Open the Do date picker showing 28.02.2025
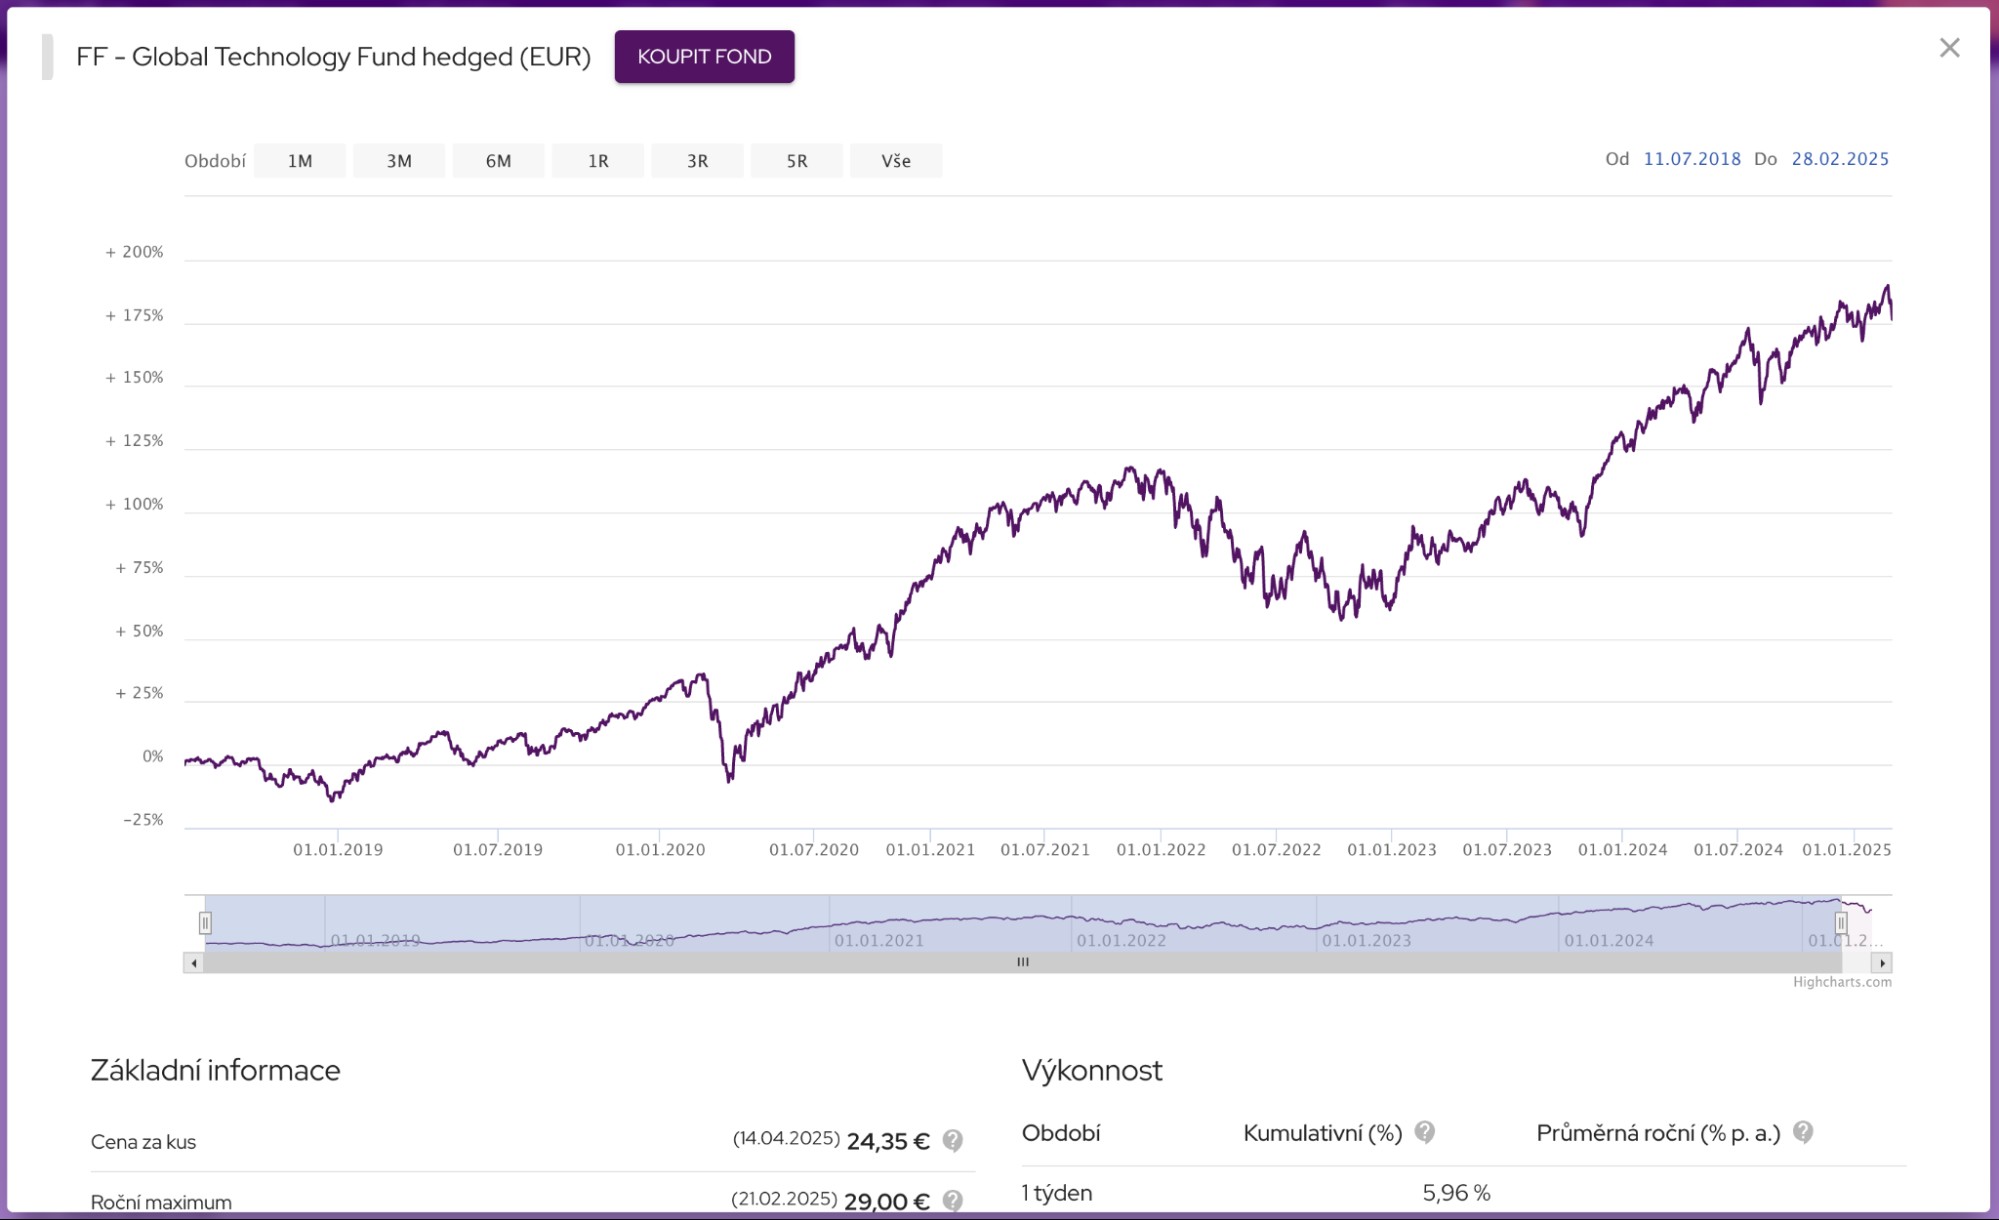Image resolution: width=1999 pixels, height=1220 pixels. 1840,158
